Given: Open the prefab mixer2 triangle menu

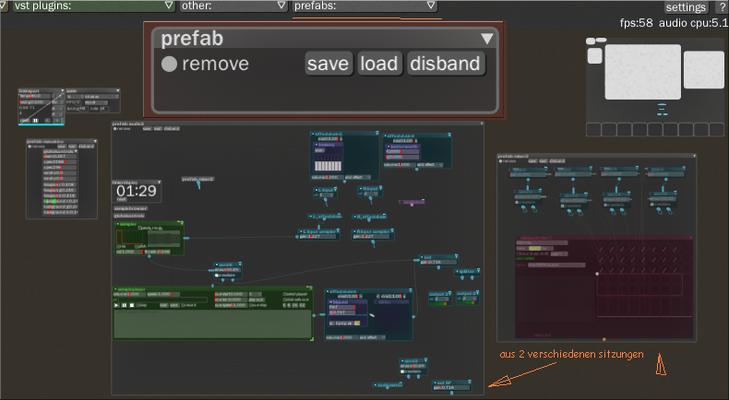Looking at the screenshot, I should [x=695, y=156].
